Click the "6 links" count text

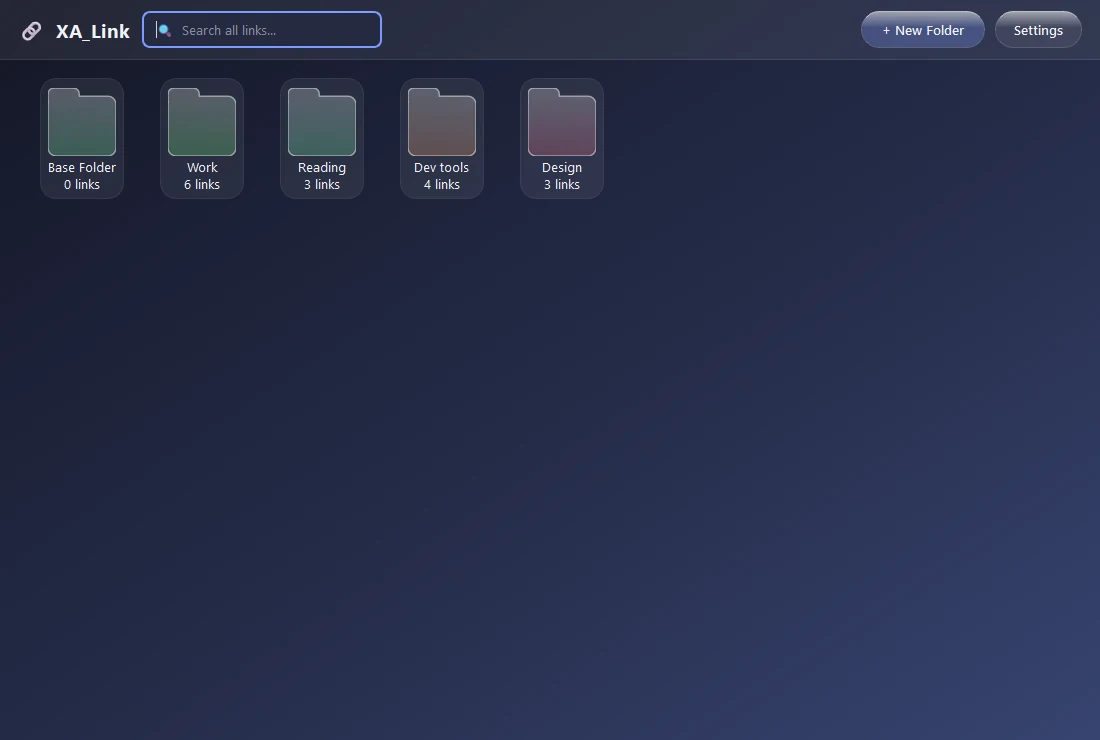coord(202,184)
